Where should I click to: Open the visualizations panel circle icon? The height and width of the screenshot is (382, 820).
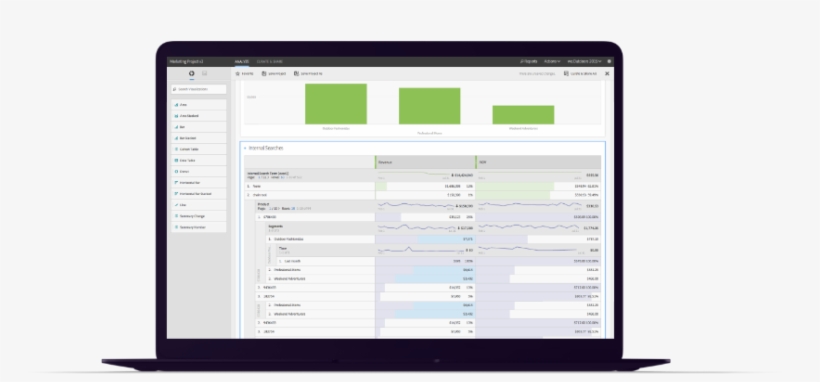[x=192, y=74]
